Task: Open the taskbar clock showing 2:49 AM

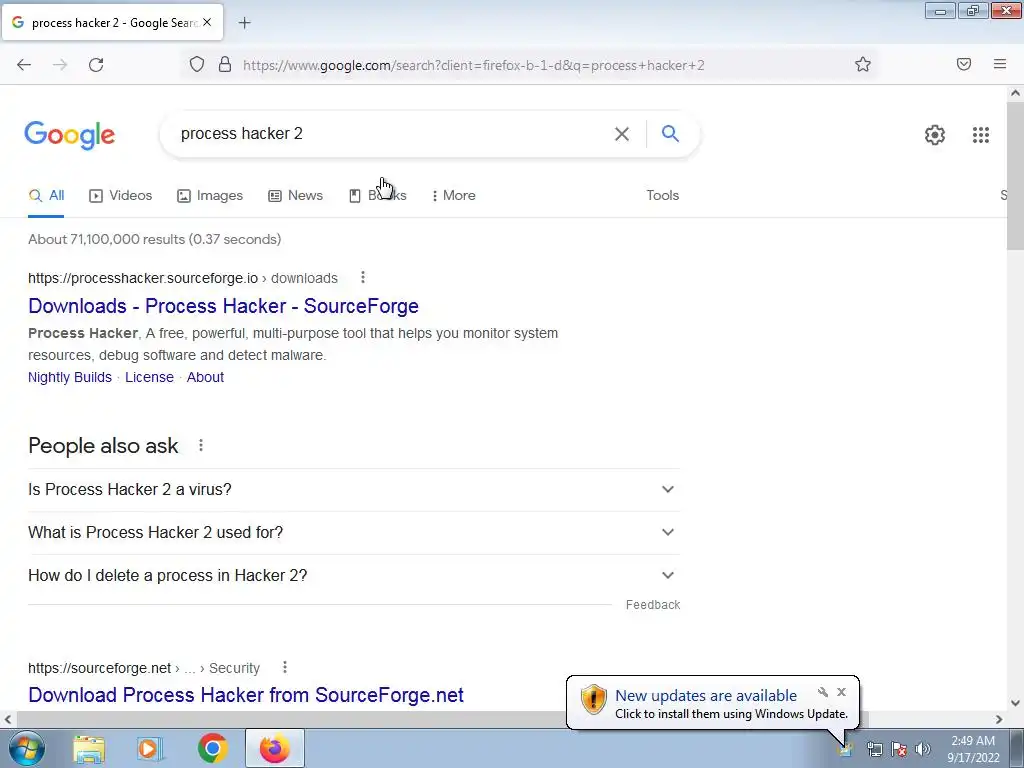Action: coord(973,749)
